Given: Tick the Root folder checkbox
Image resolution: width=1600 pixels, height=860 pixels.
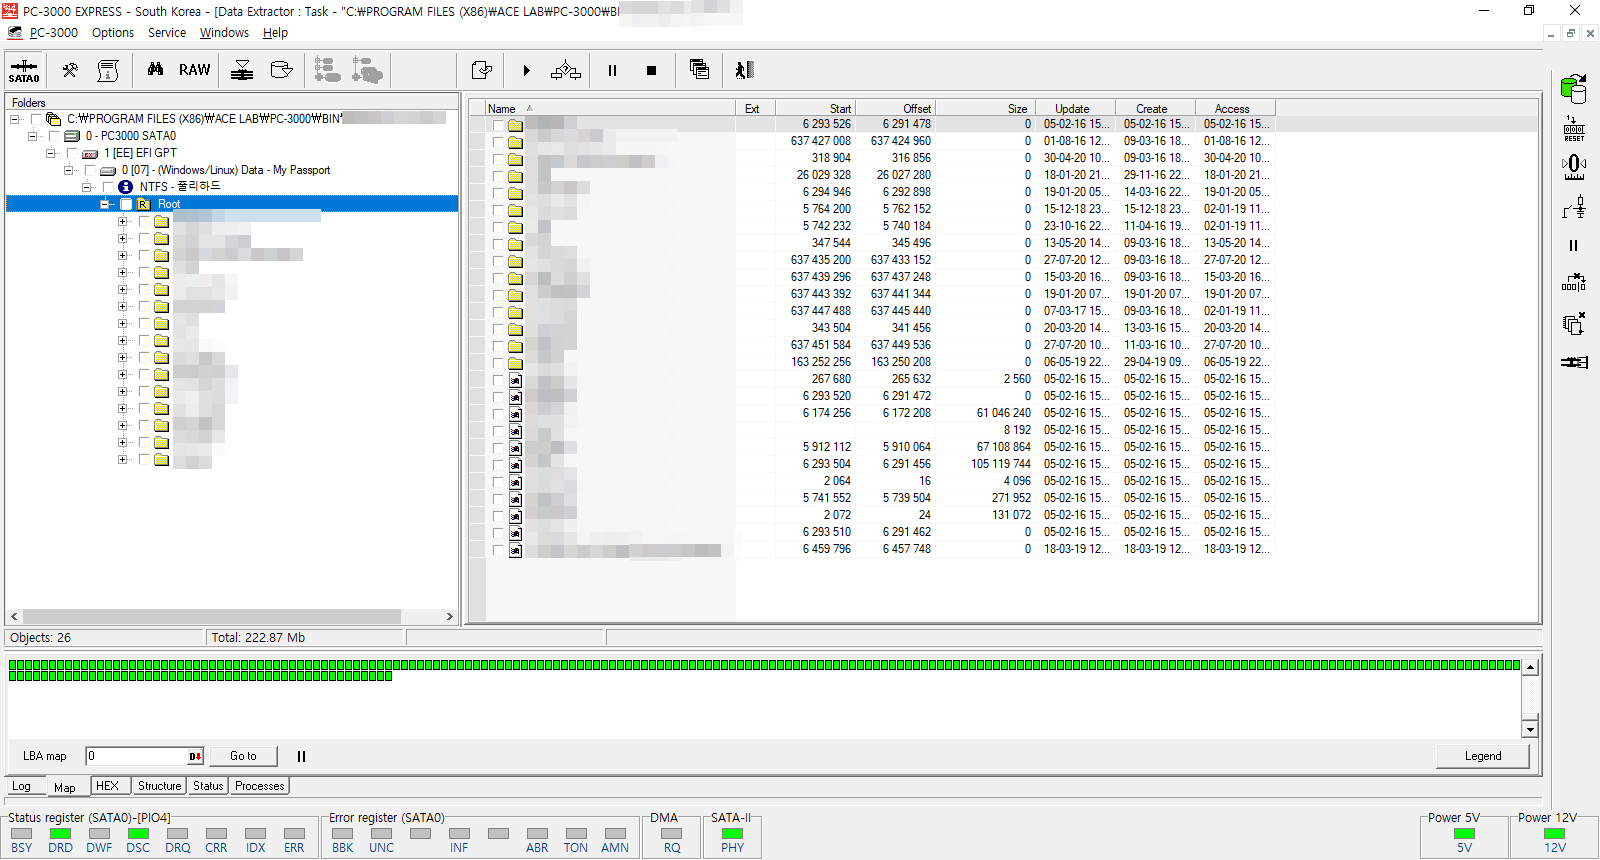Looking at the screenshot, I should point(126,204).
